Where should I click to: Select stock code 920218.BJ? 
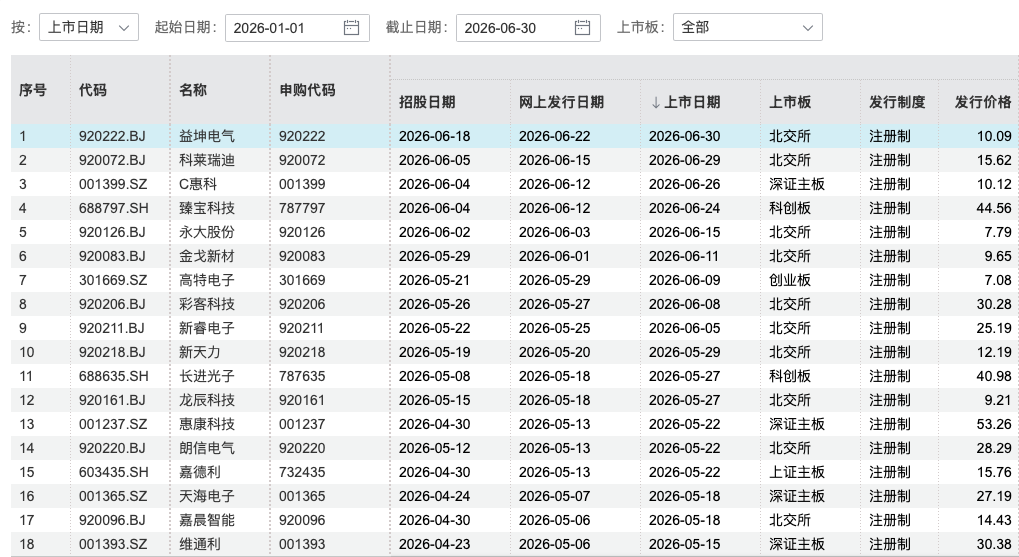[112, 353]
